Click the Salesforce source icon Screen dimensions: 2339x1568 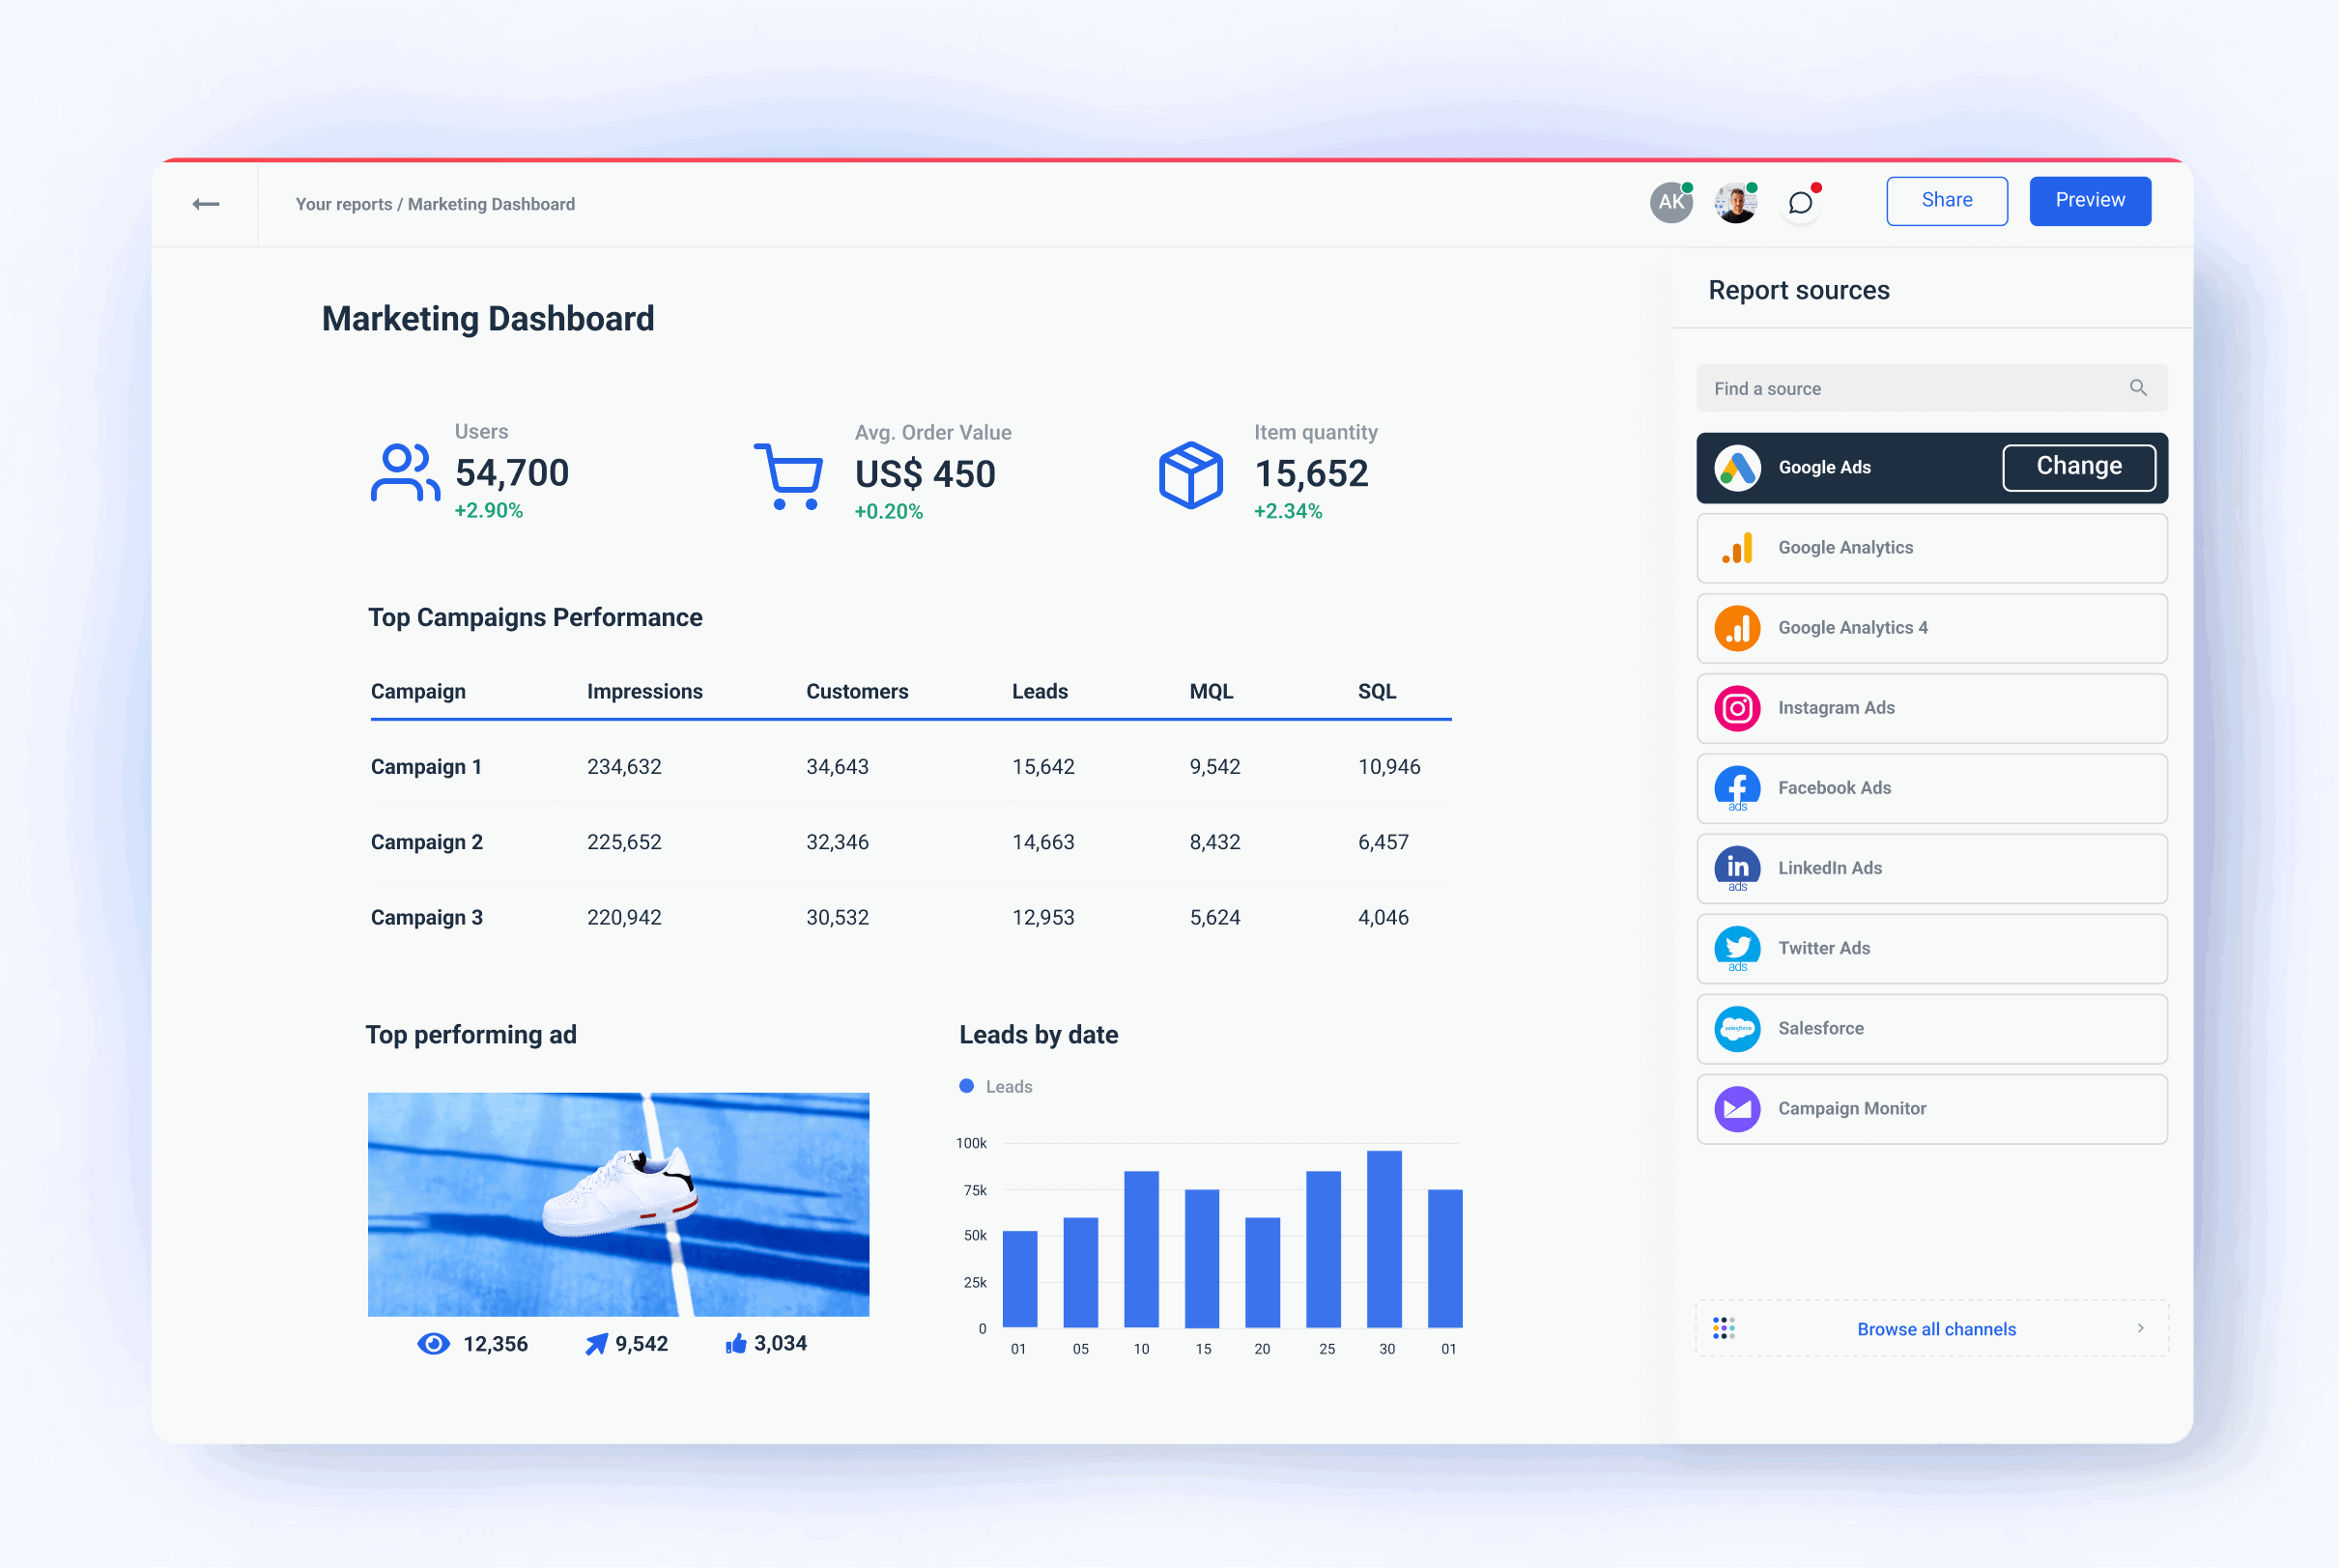pos(1738,1028)
